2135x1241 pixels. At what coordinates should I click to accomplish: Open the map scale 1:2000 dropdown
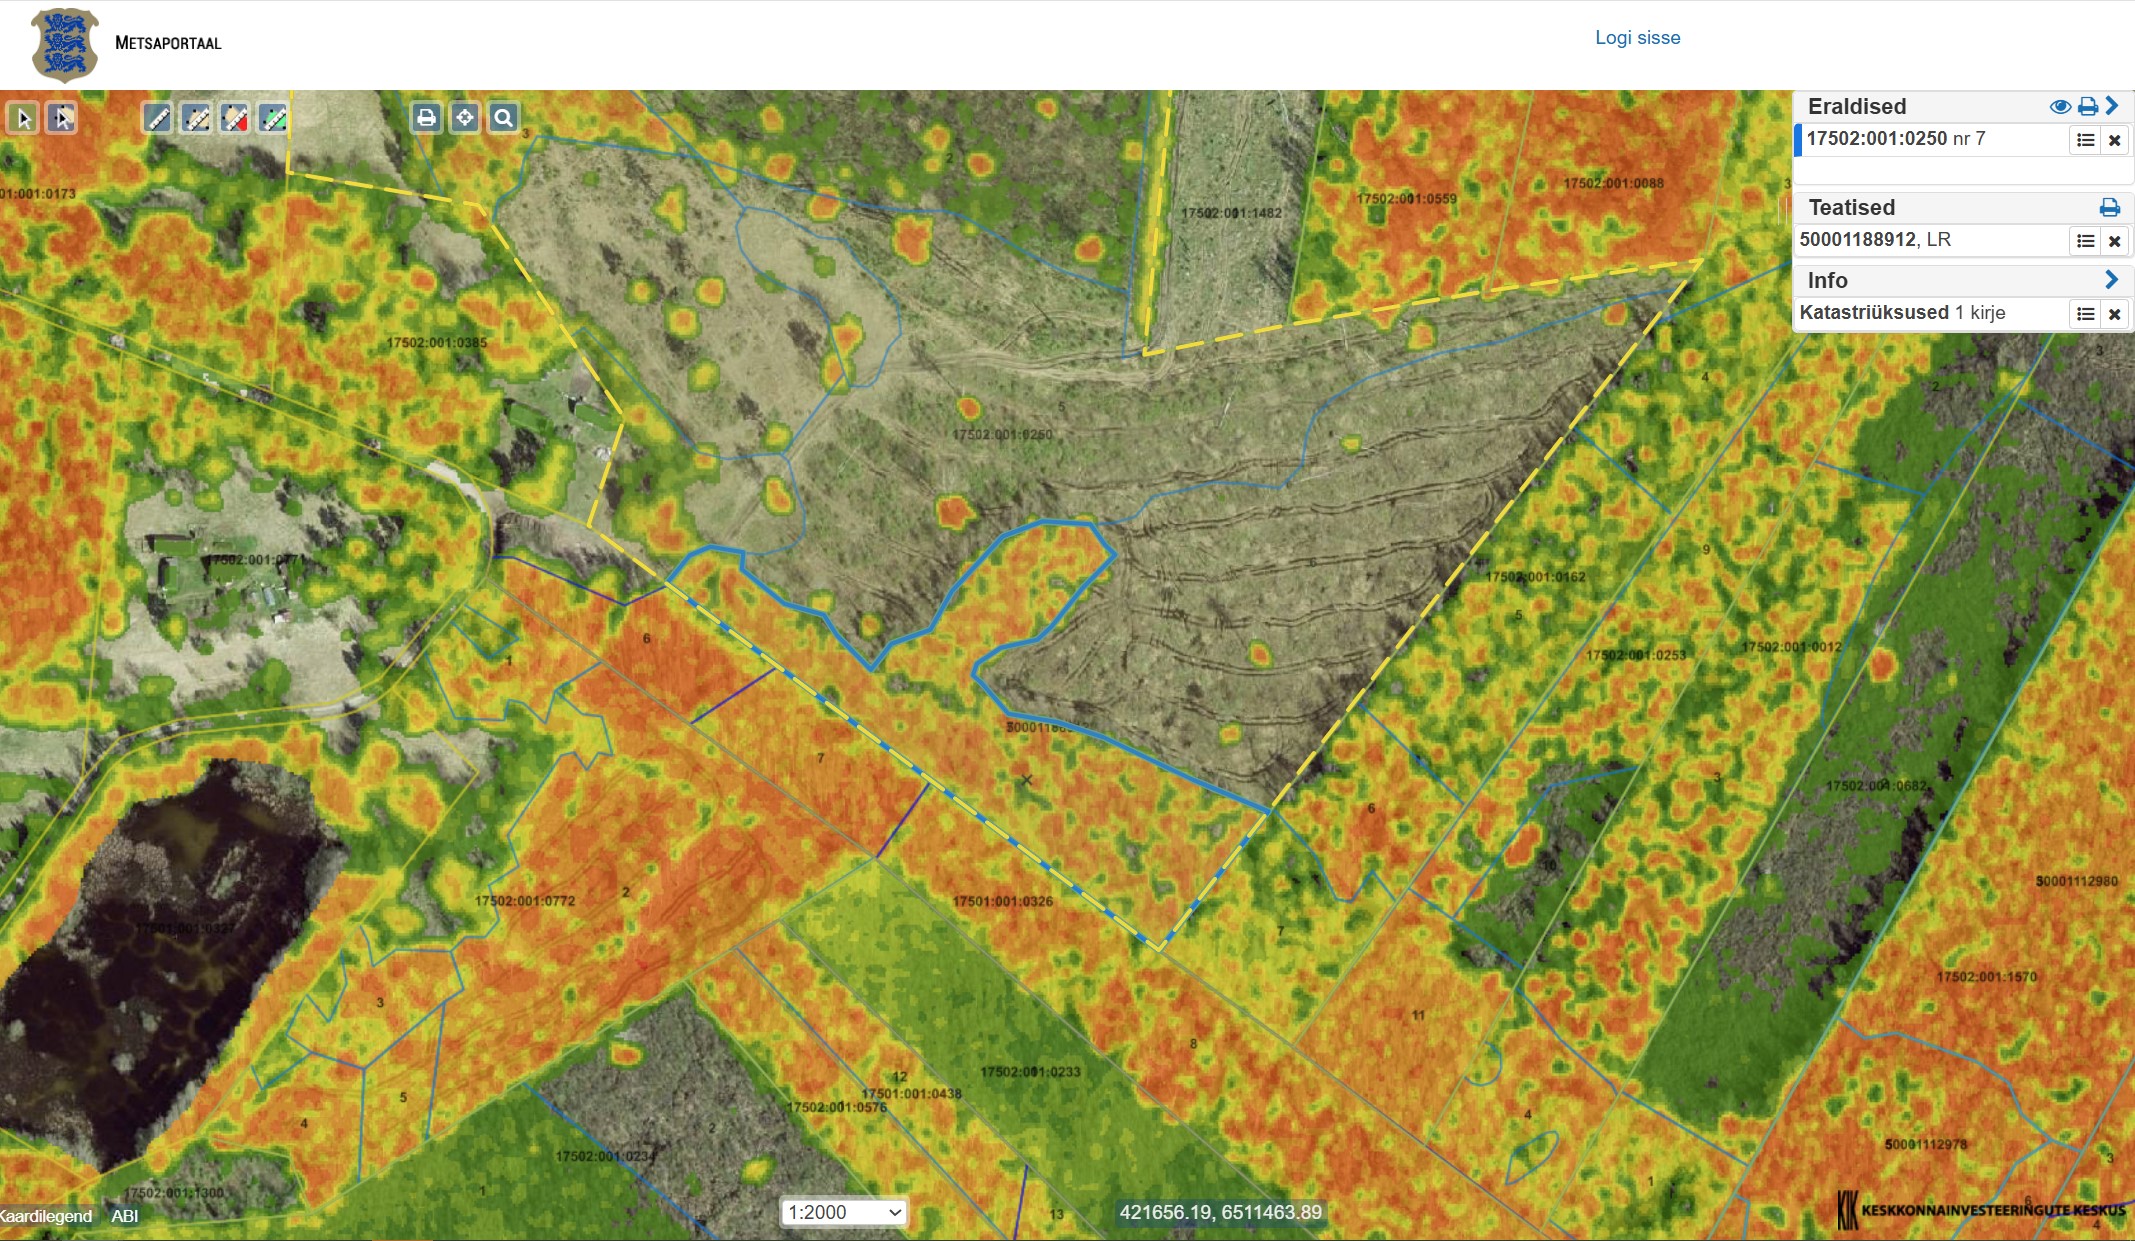(843, 1212)
